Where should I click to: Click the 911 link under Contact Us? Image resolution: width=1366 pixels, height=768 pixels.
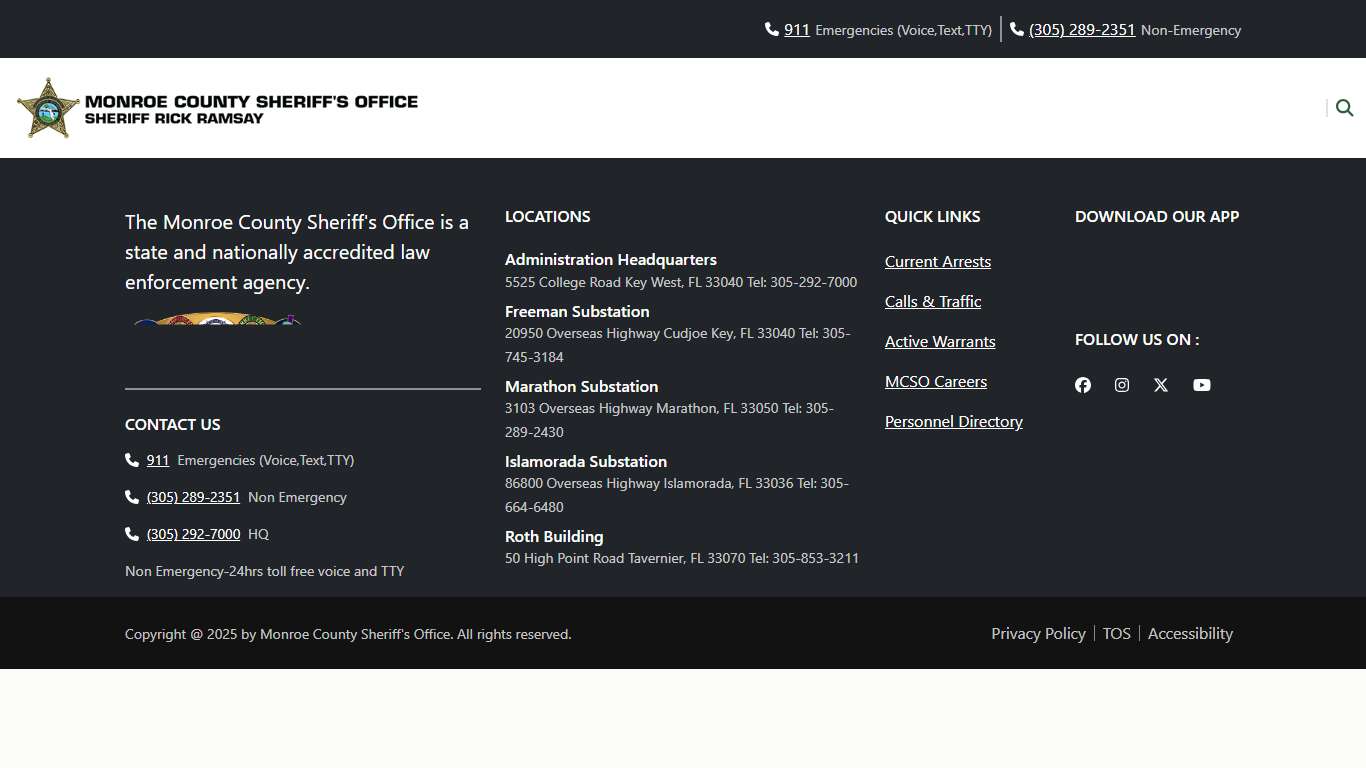click(x=158, y=461)
